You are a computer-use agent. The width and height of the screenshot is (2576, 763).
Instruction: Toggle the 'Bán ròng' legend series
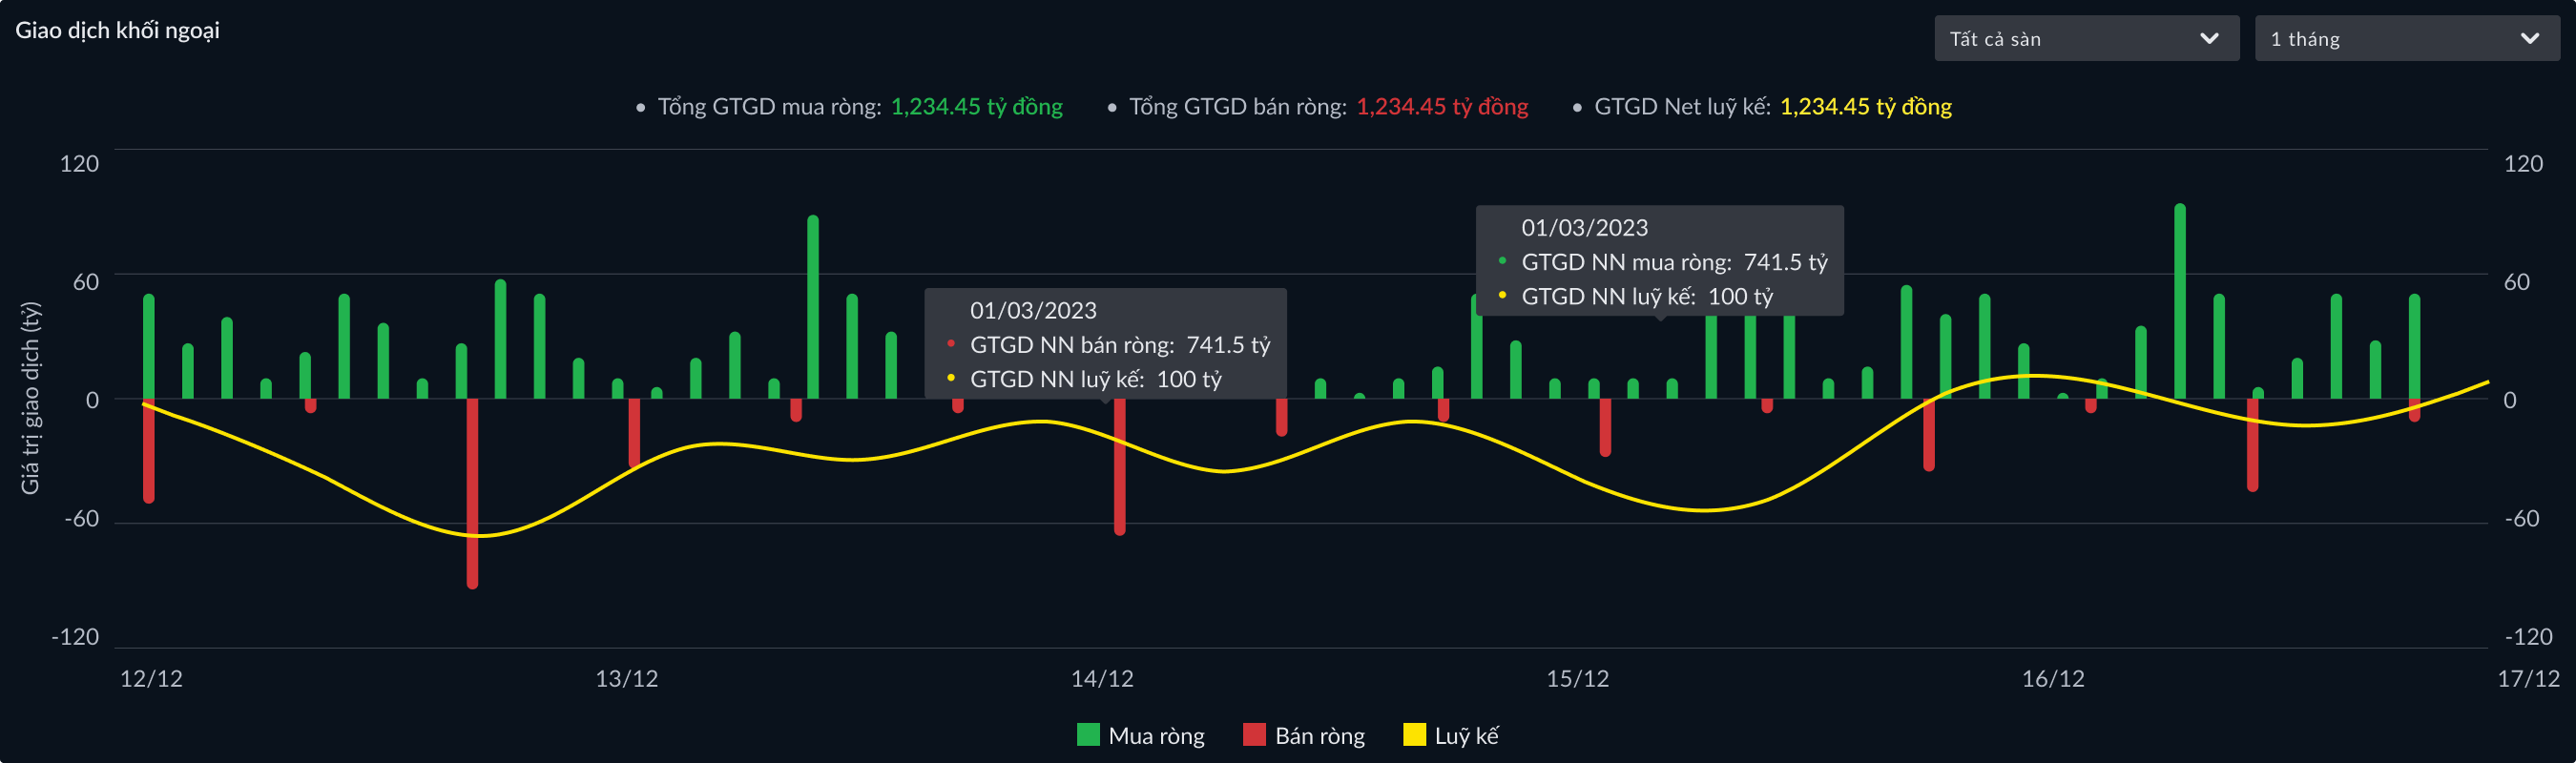pos(1318,735)
